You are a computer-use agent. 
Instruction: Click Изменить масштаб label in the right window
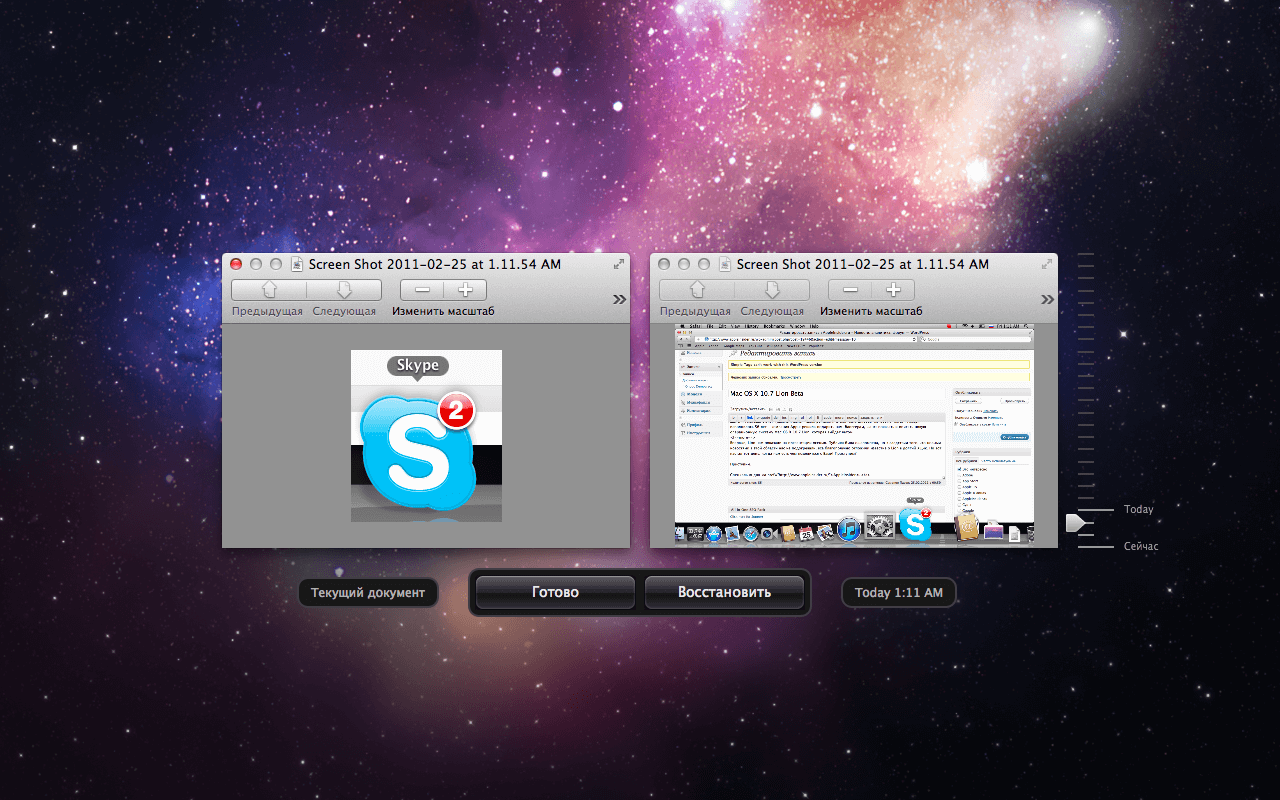click(871, 311)
